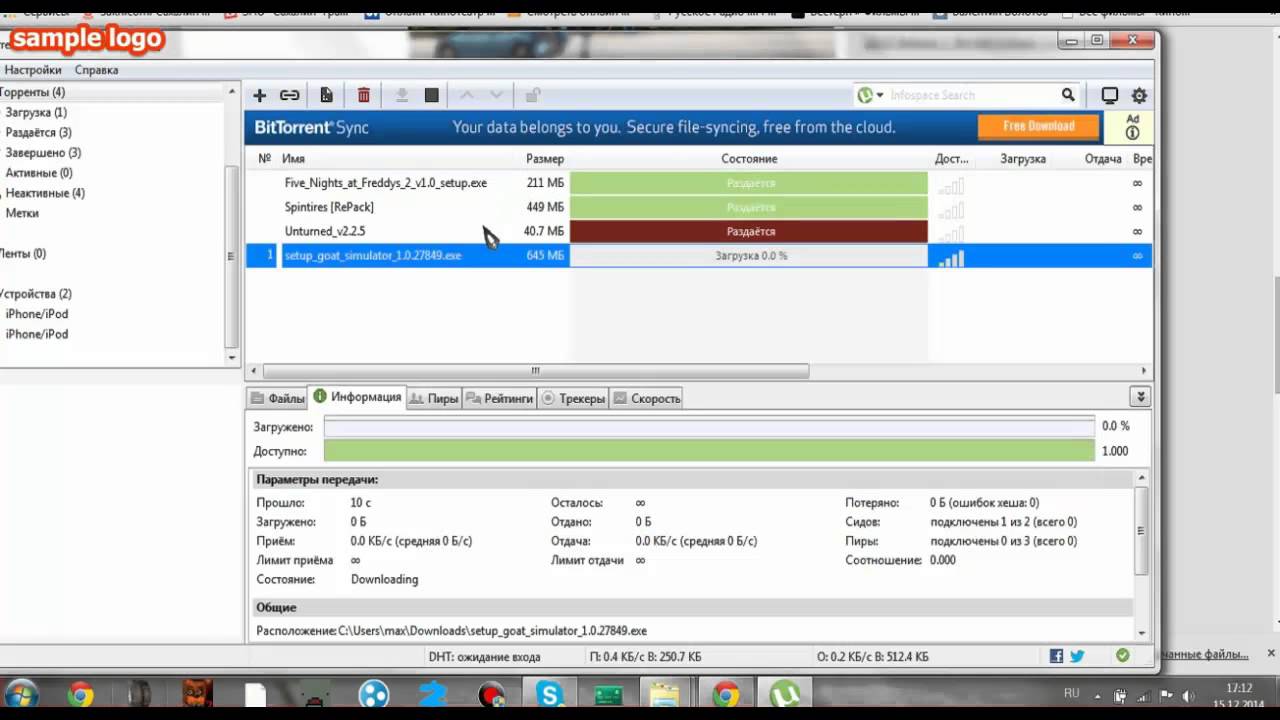Click the details pane scroll-down arrow
This screenshot has height=720, width=1280.
[1141, 631]
